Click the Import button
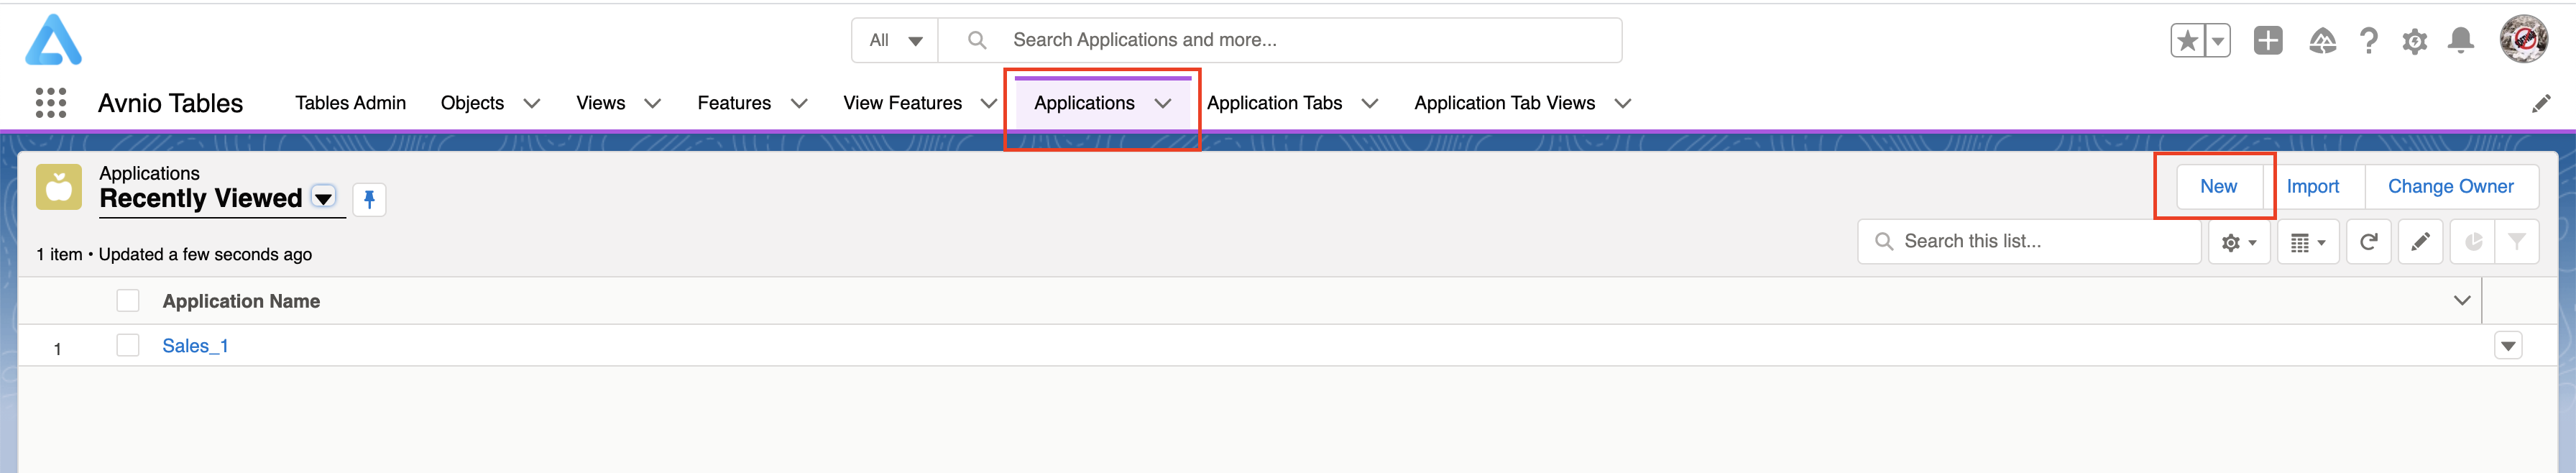2576x473 pixels. [x=2312, y=187]
